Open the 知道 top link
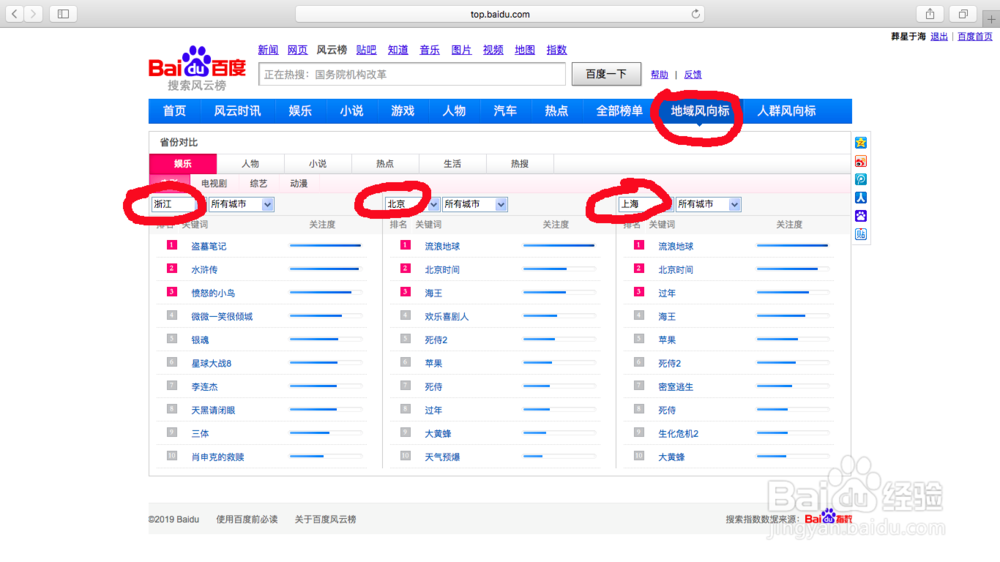 pyautogui.click(x=398, y=50)
